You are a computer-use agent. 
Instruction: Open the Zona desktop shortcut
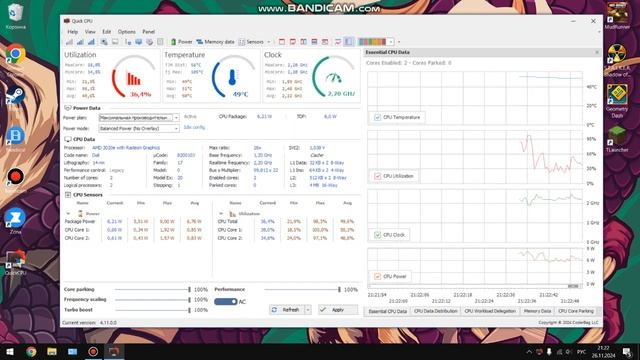pyautogui.click(x=15, y=221)
